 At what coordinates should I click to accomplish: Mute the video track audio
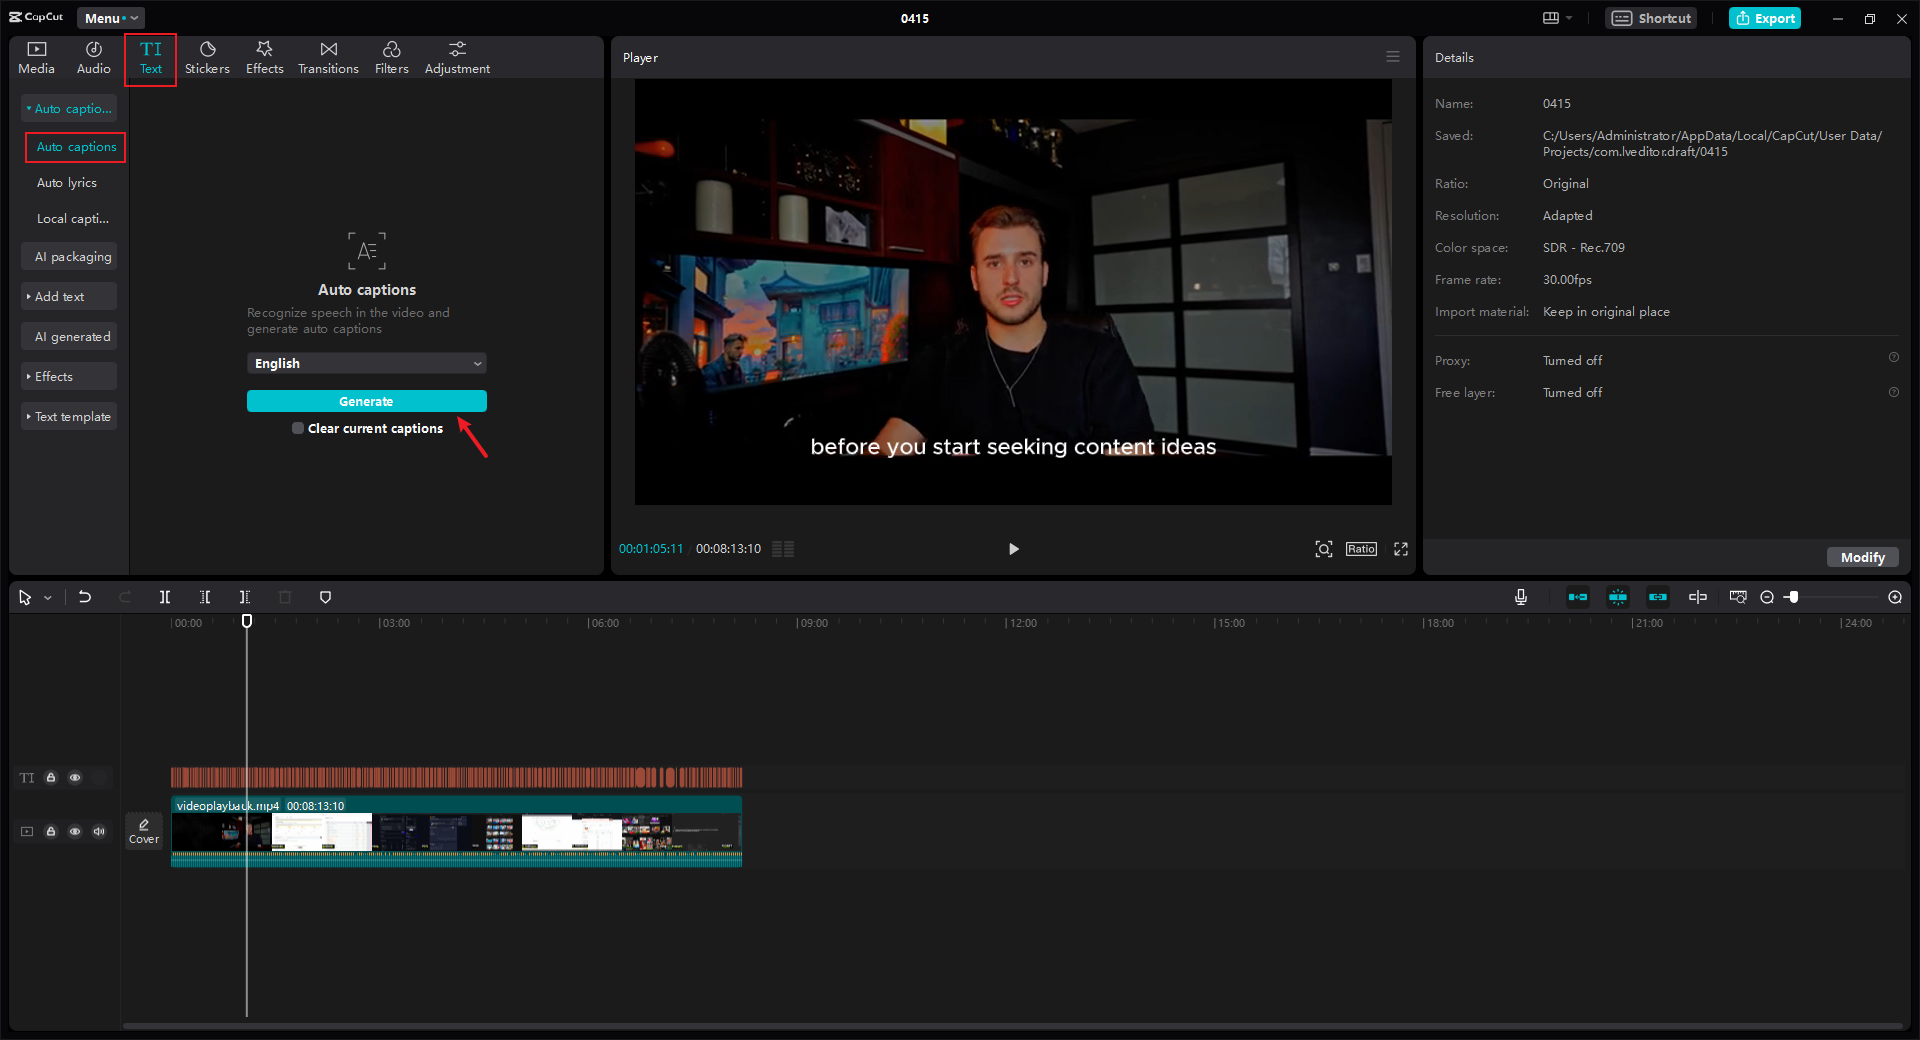pyautogui.click(x=99, y=831)
